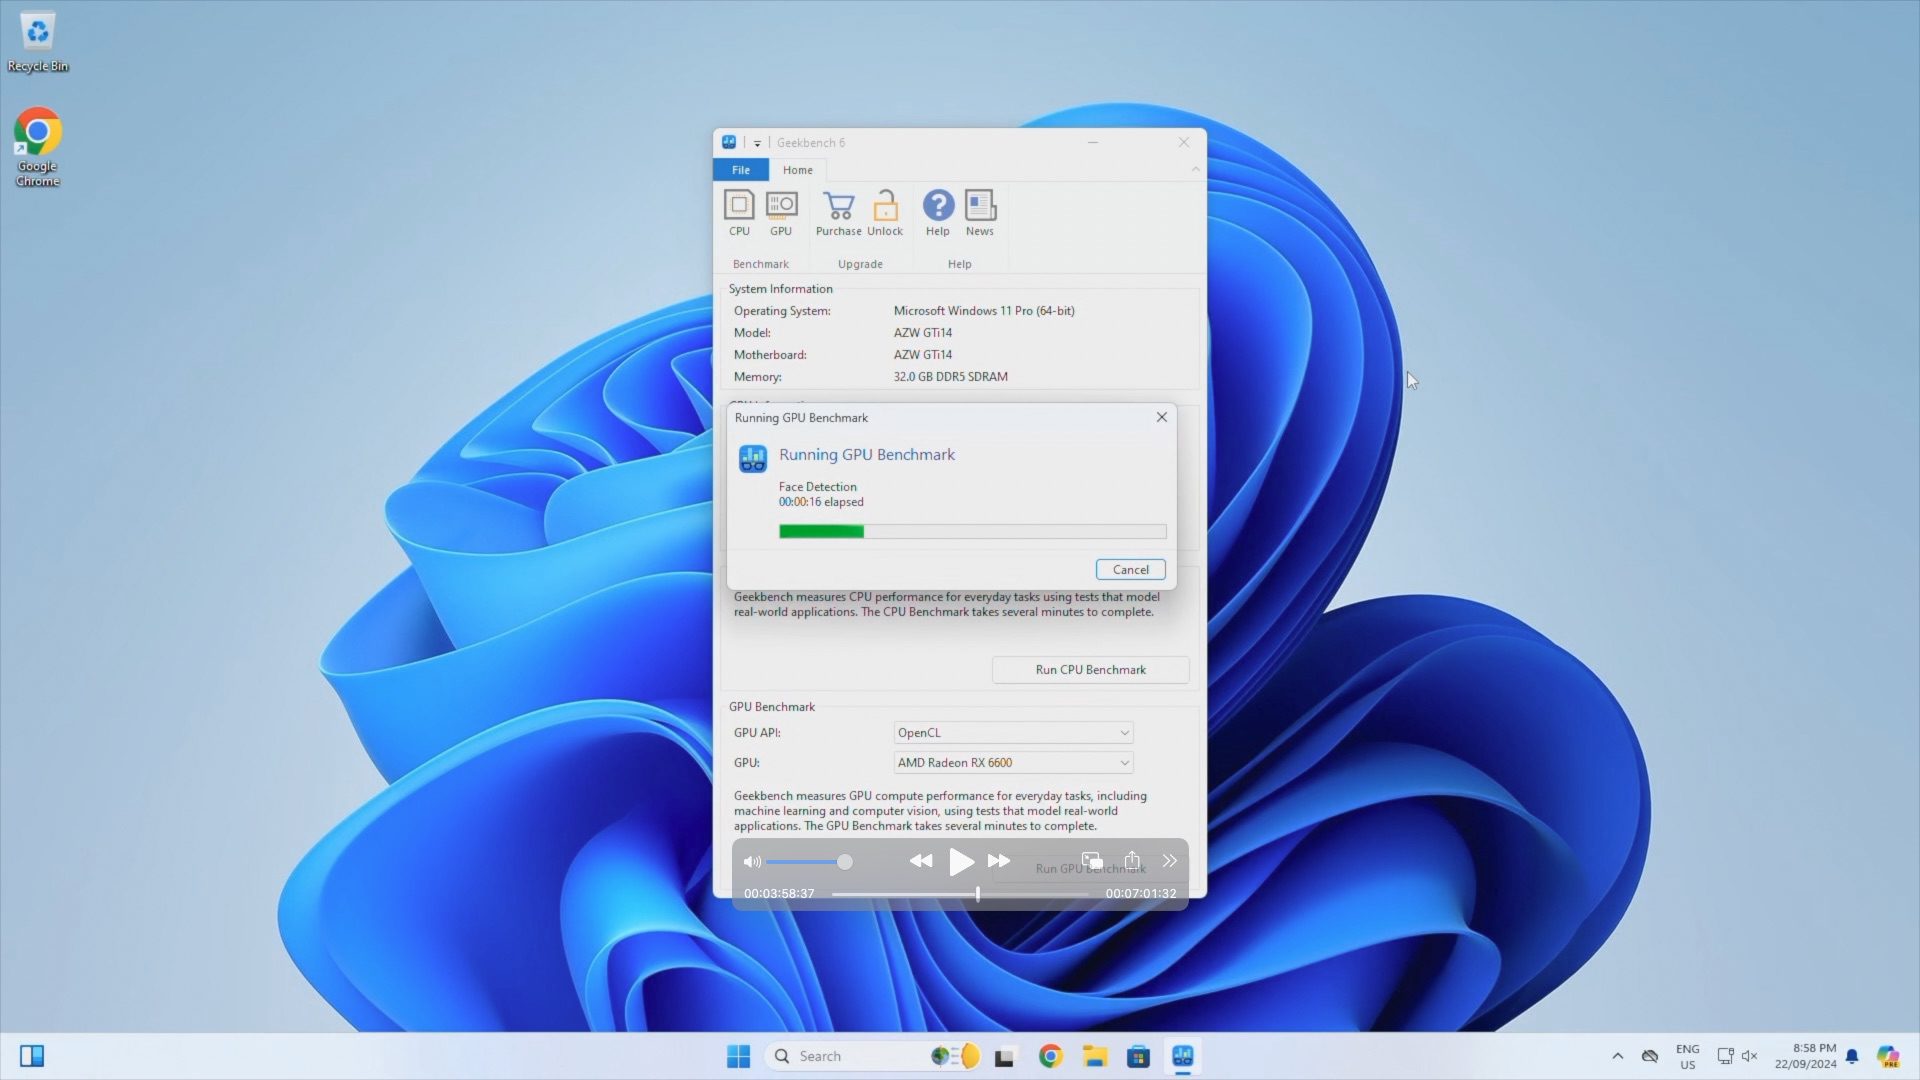
Task: Toggle the notification bell in the system tray
Action: [1852, 1056]
